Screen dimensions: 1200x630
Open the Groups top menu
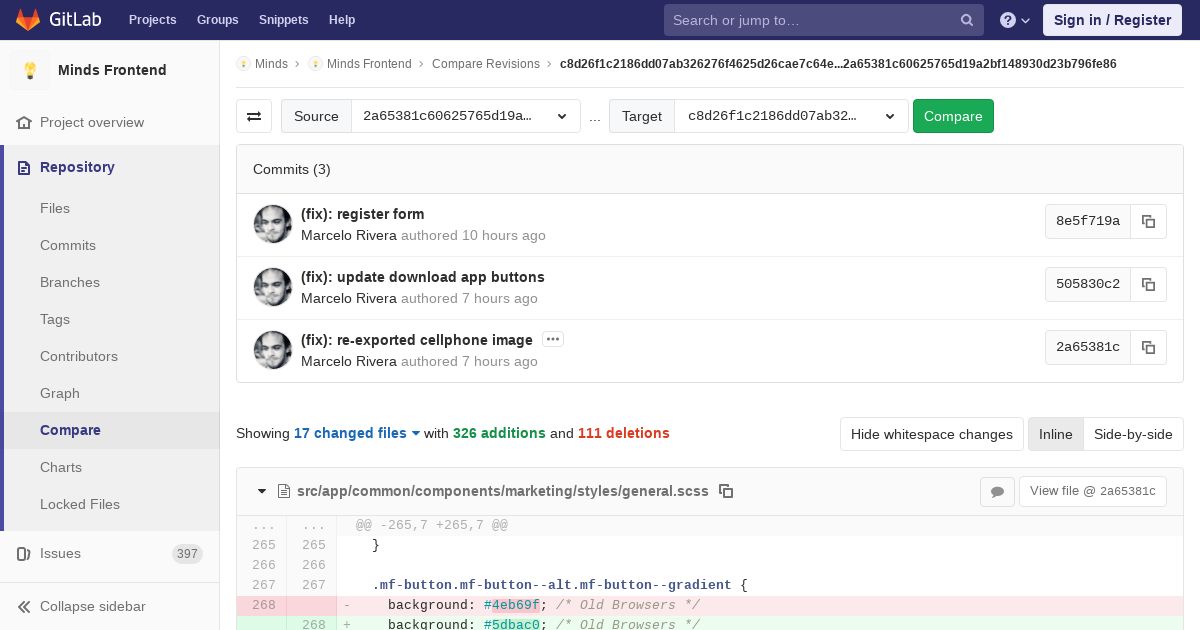(x=217, y=20)
